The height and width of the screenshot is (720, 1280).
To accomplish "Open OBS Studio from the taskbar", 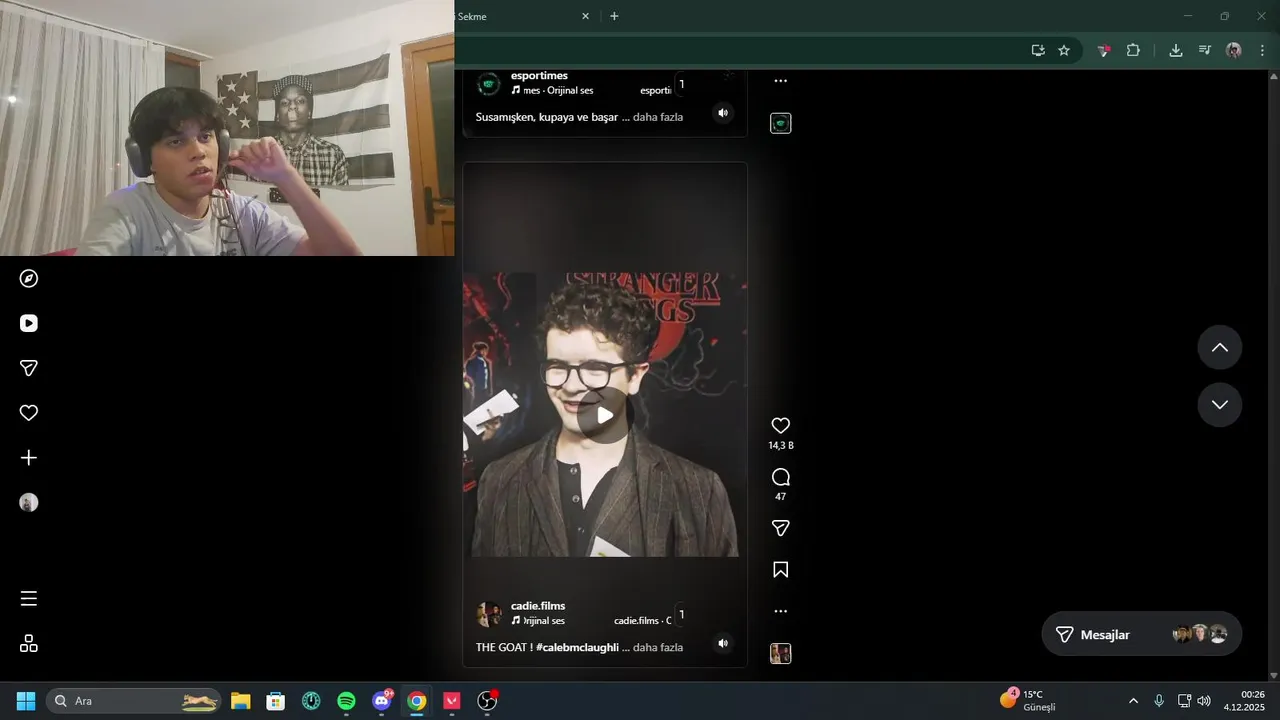I will (x=487, y=701).
